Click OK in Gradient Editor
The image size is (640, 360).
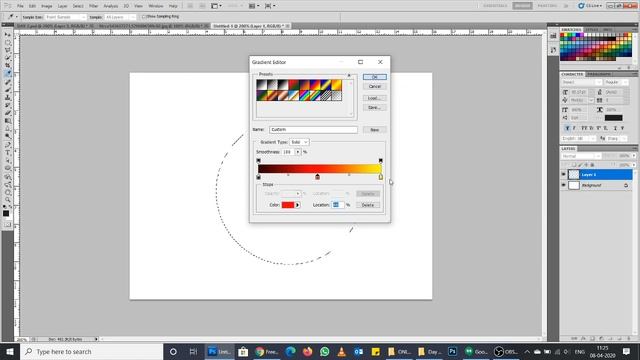click(375, 77)
